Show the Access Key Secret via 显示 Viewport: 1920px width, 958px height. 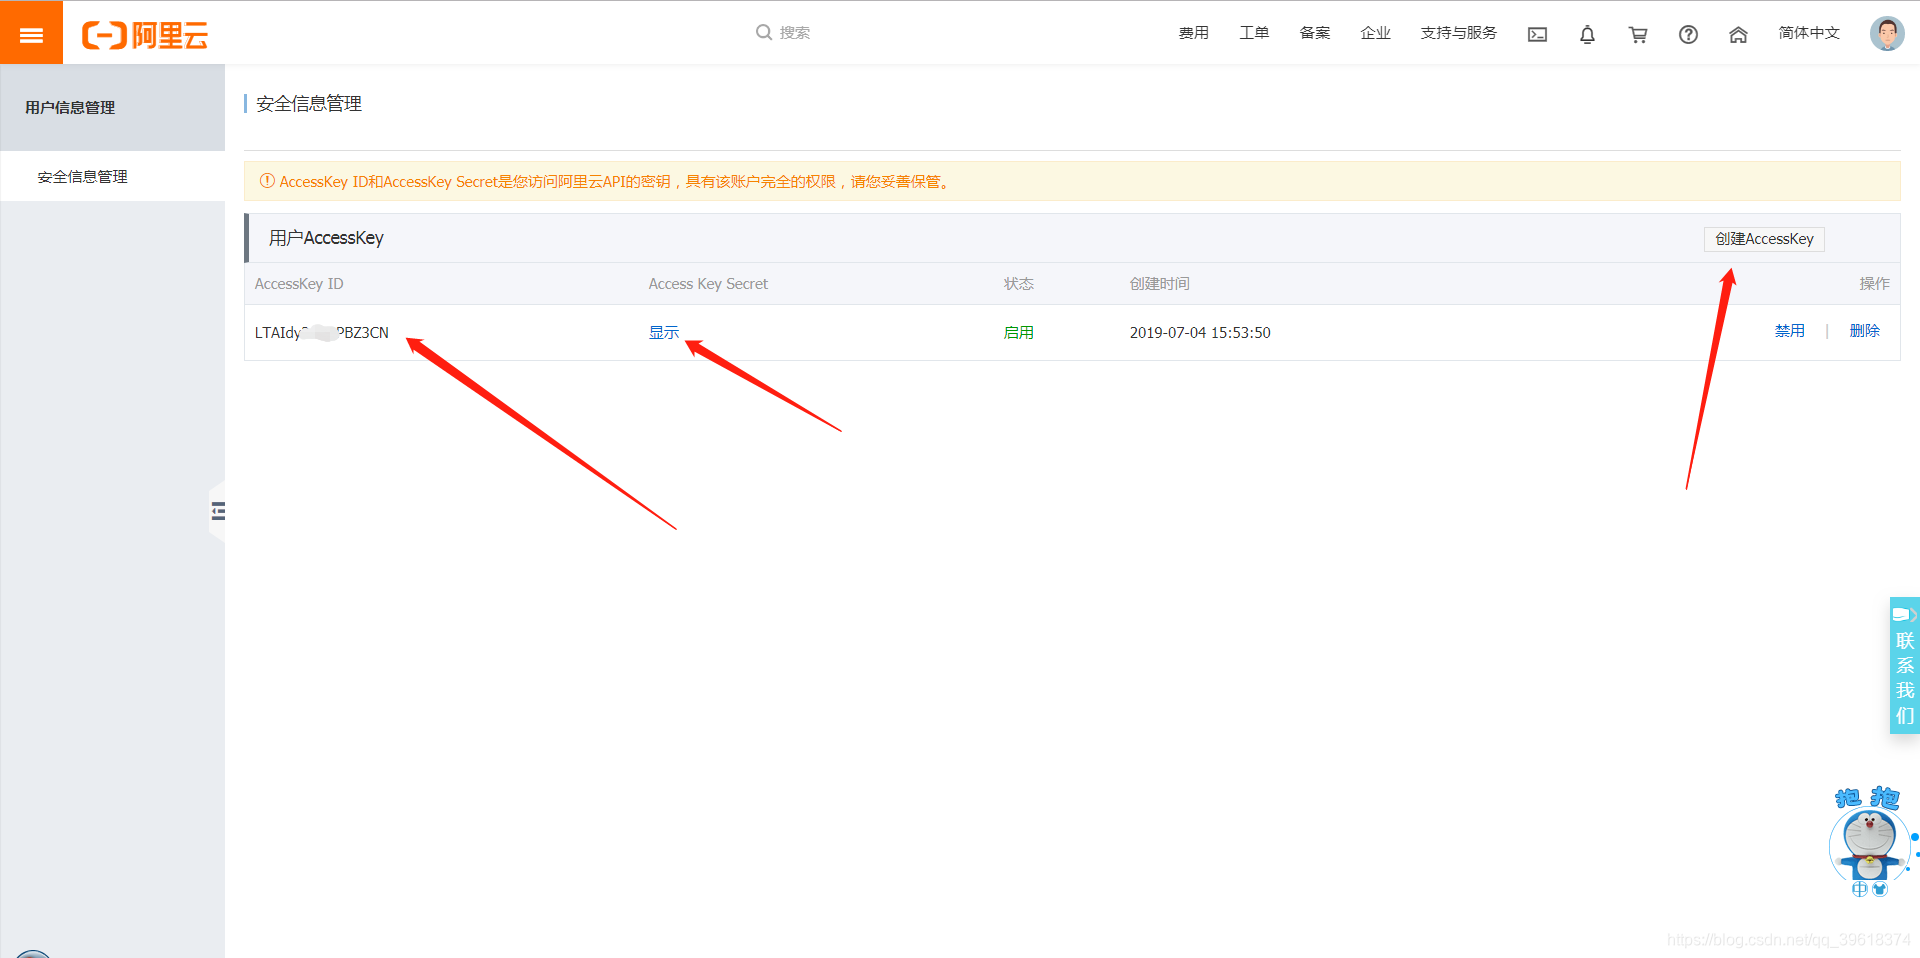click(663, 332)
